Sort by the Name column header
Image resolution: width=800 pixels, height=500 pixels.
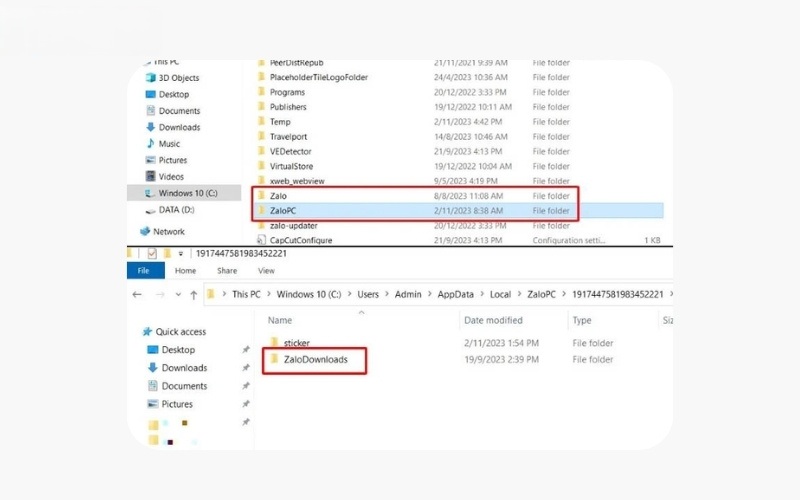pos(280,320)
